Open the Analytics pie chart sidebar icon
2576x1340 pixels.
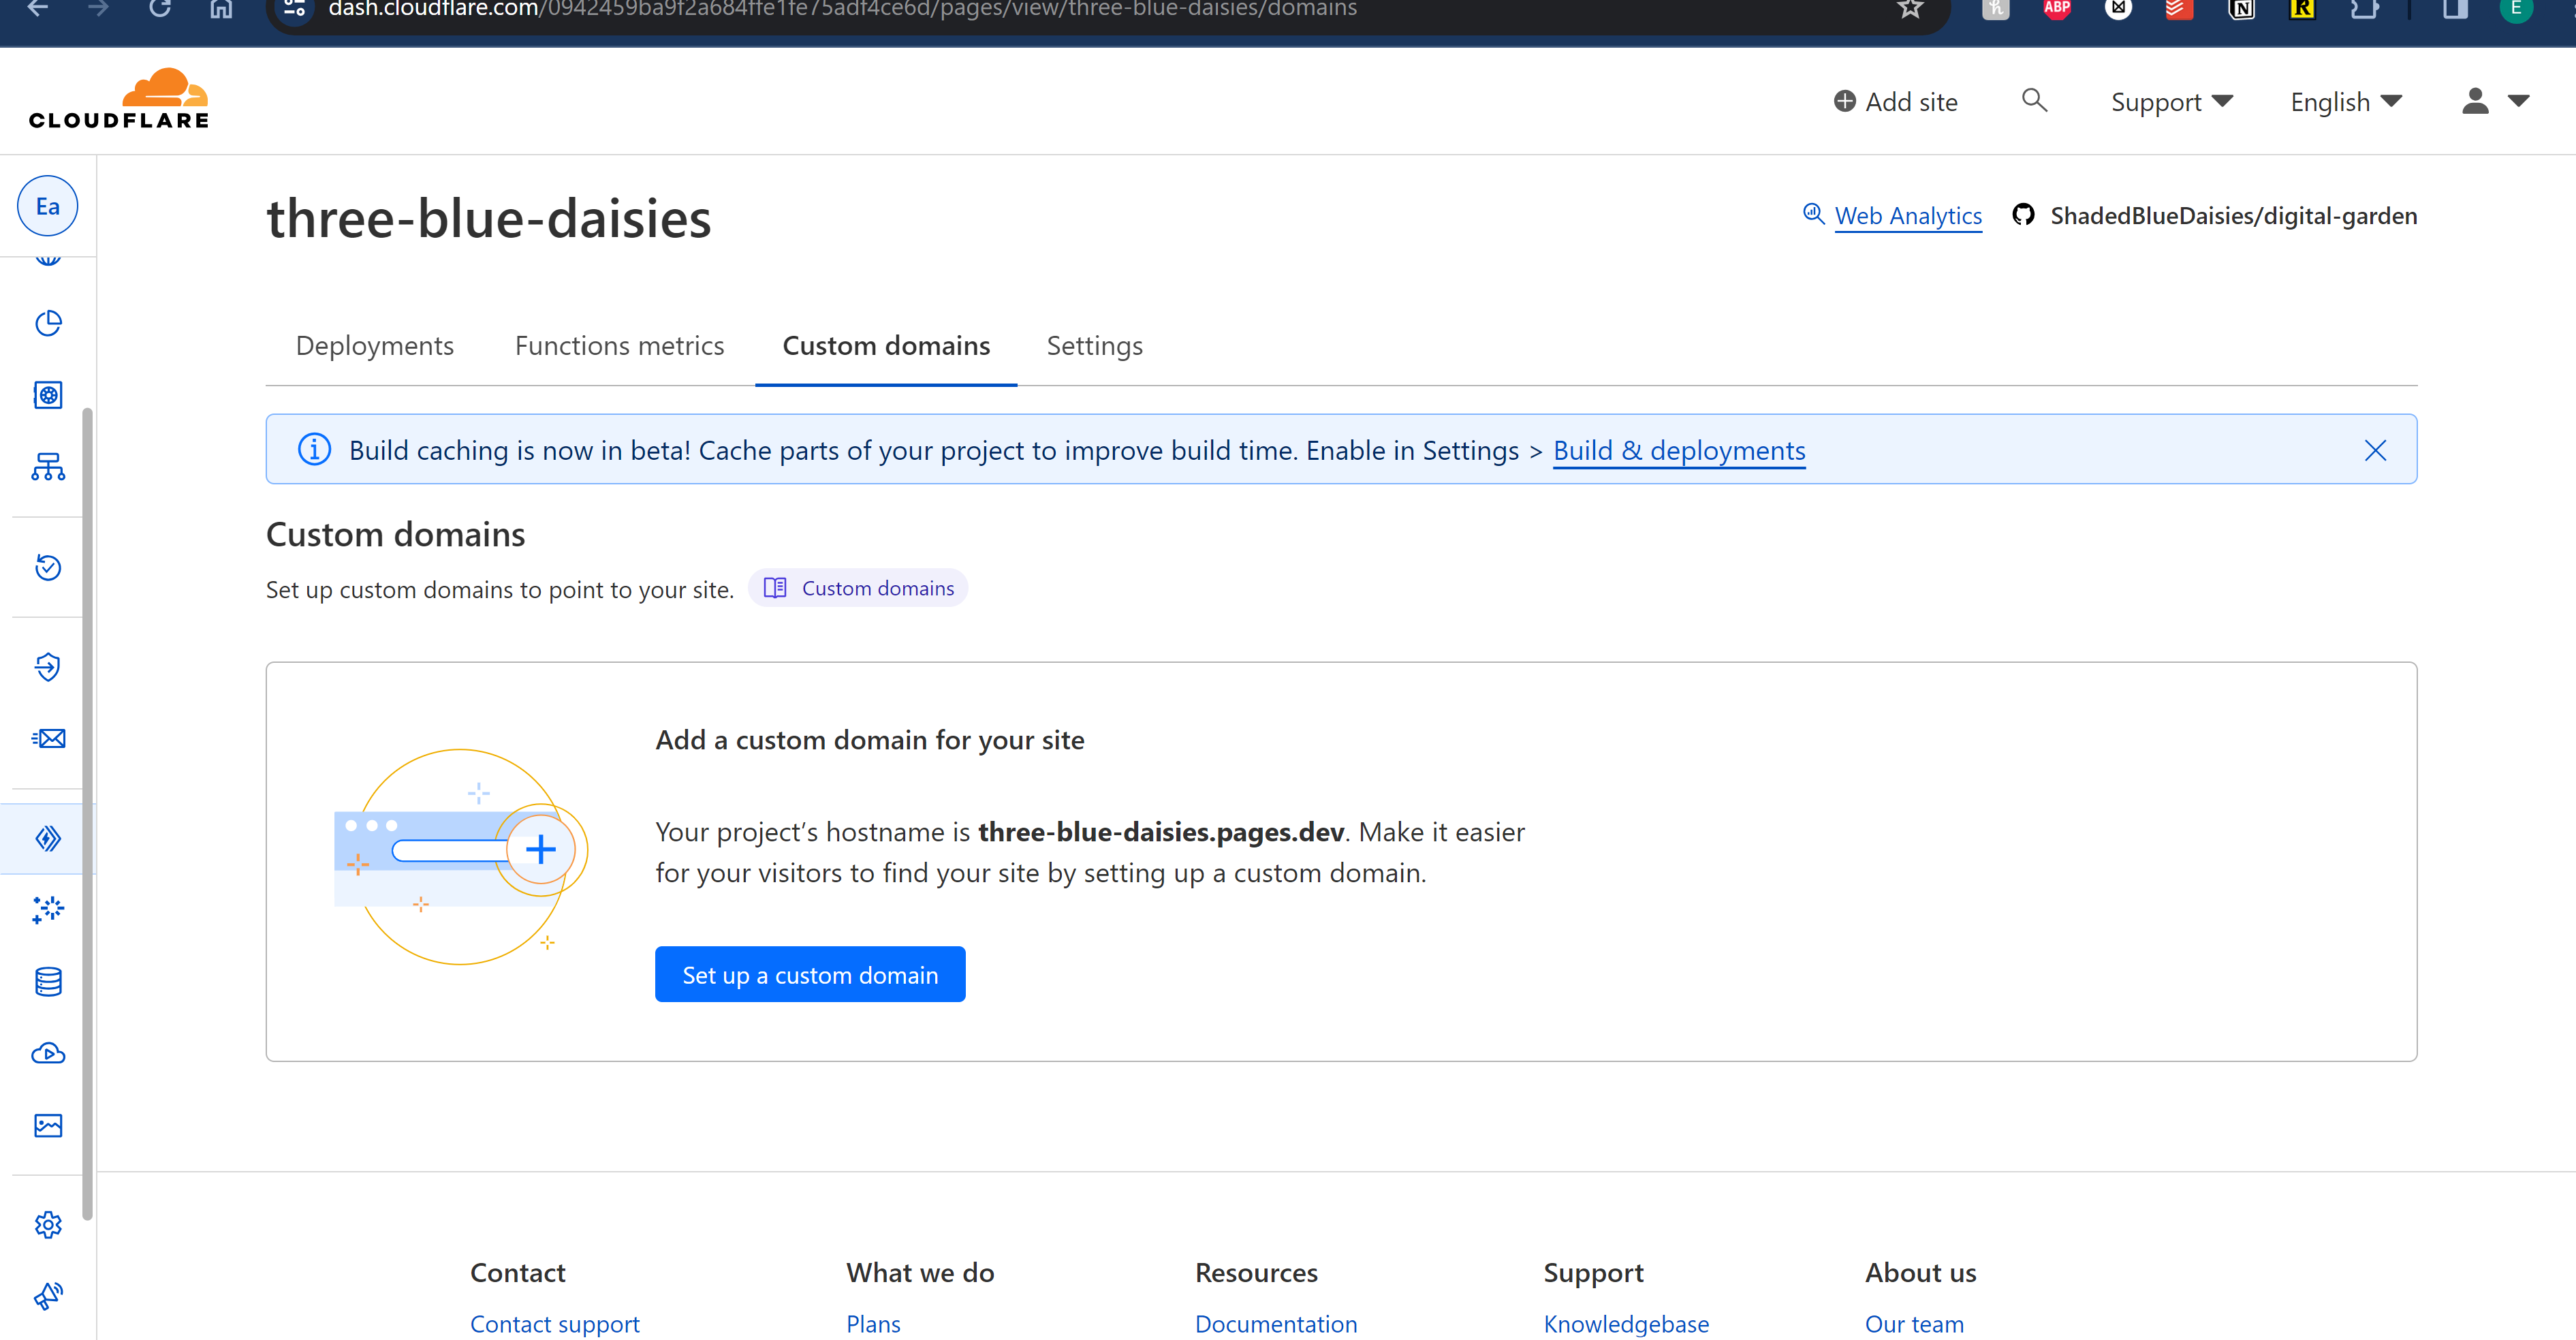[x=48, y=323]
